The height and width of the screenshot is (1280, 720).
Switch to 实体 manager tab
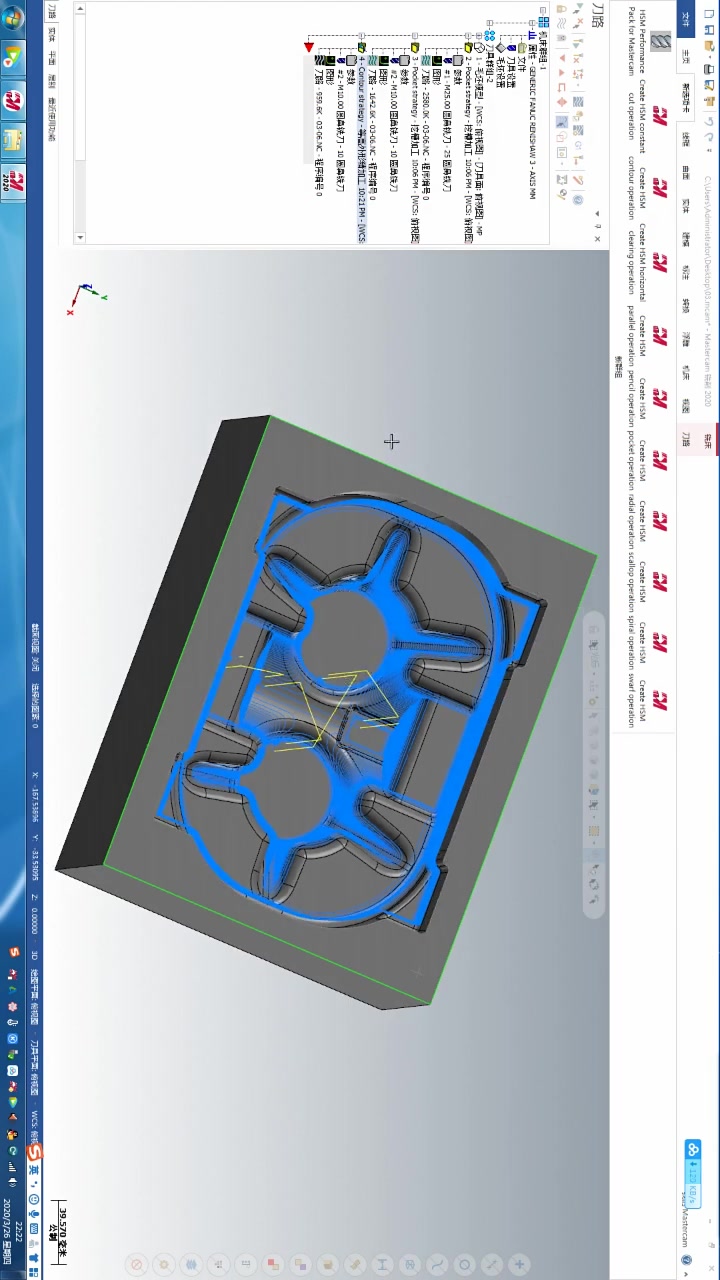(x=52, y=35)
